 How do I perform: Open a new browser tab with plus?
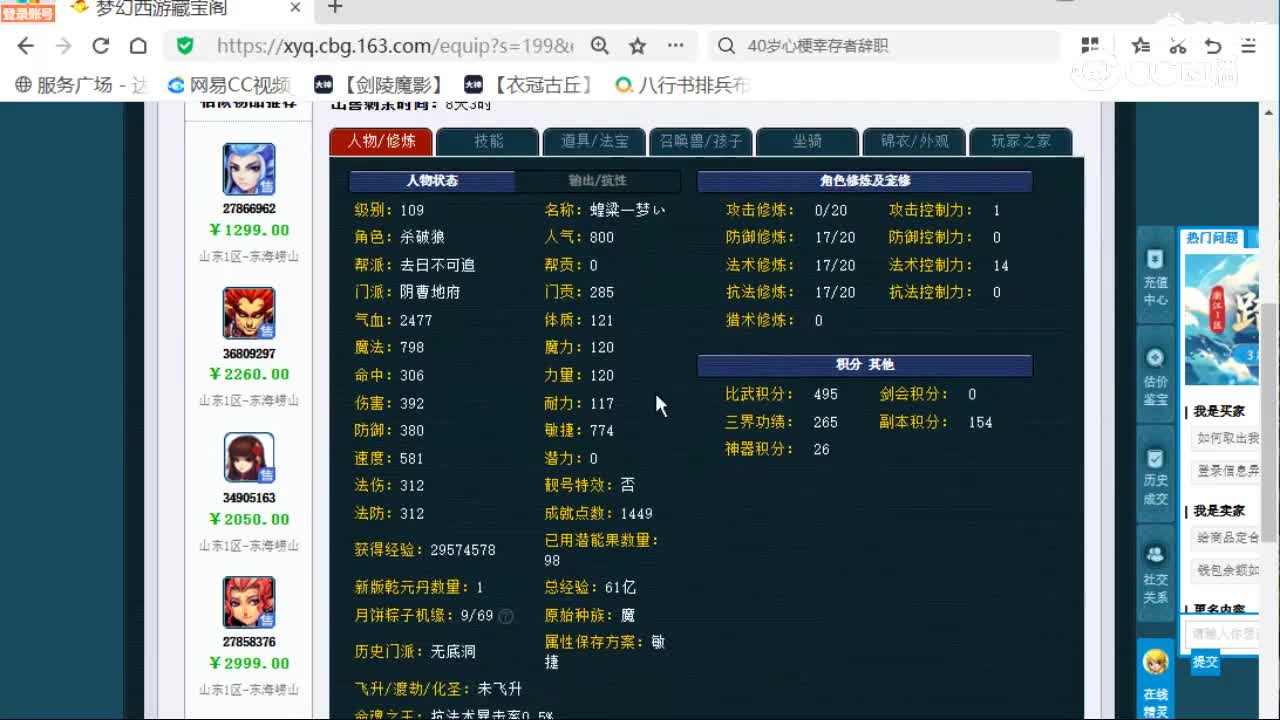[335, 8]
